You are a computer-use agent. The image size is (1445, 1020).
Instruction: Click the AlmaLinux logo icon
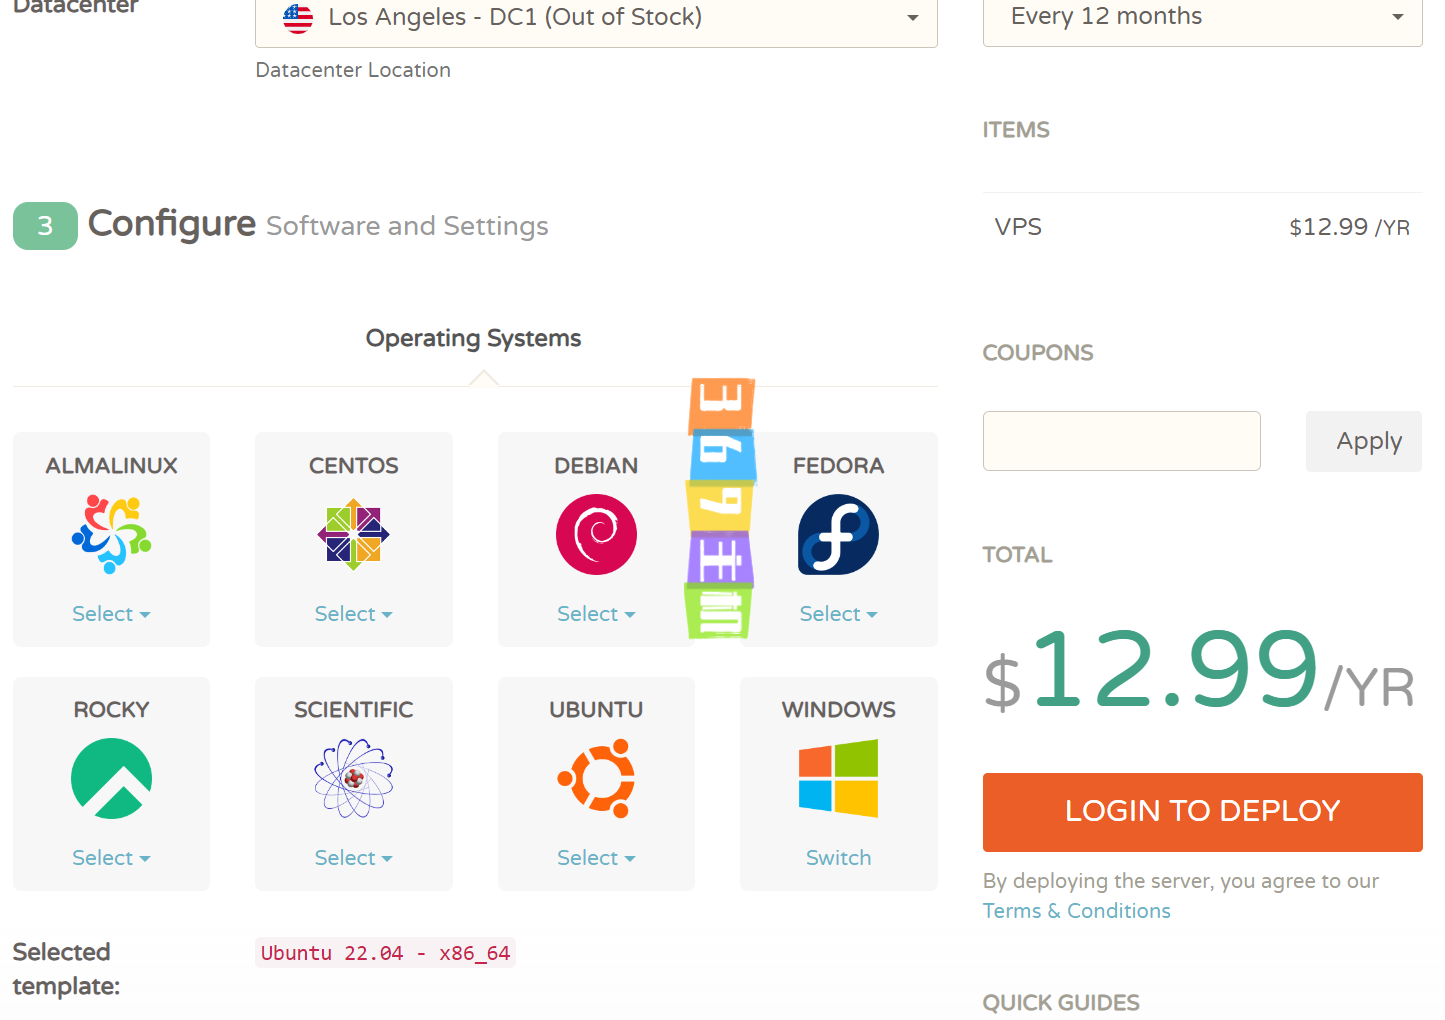[111, 535]
